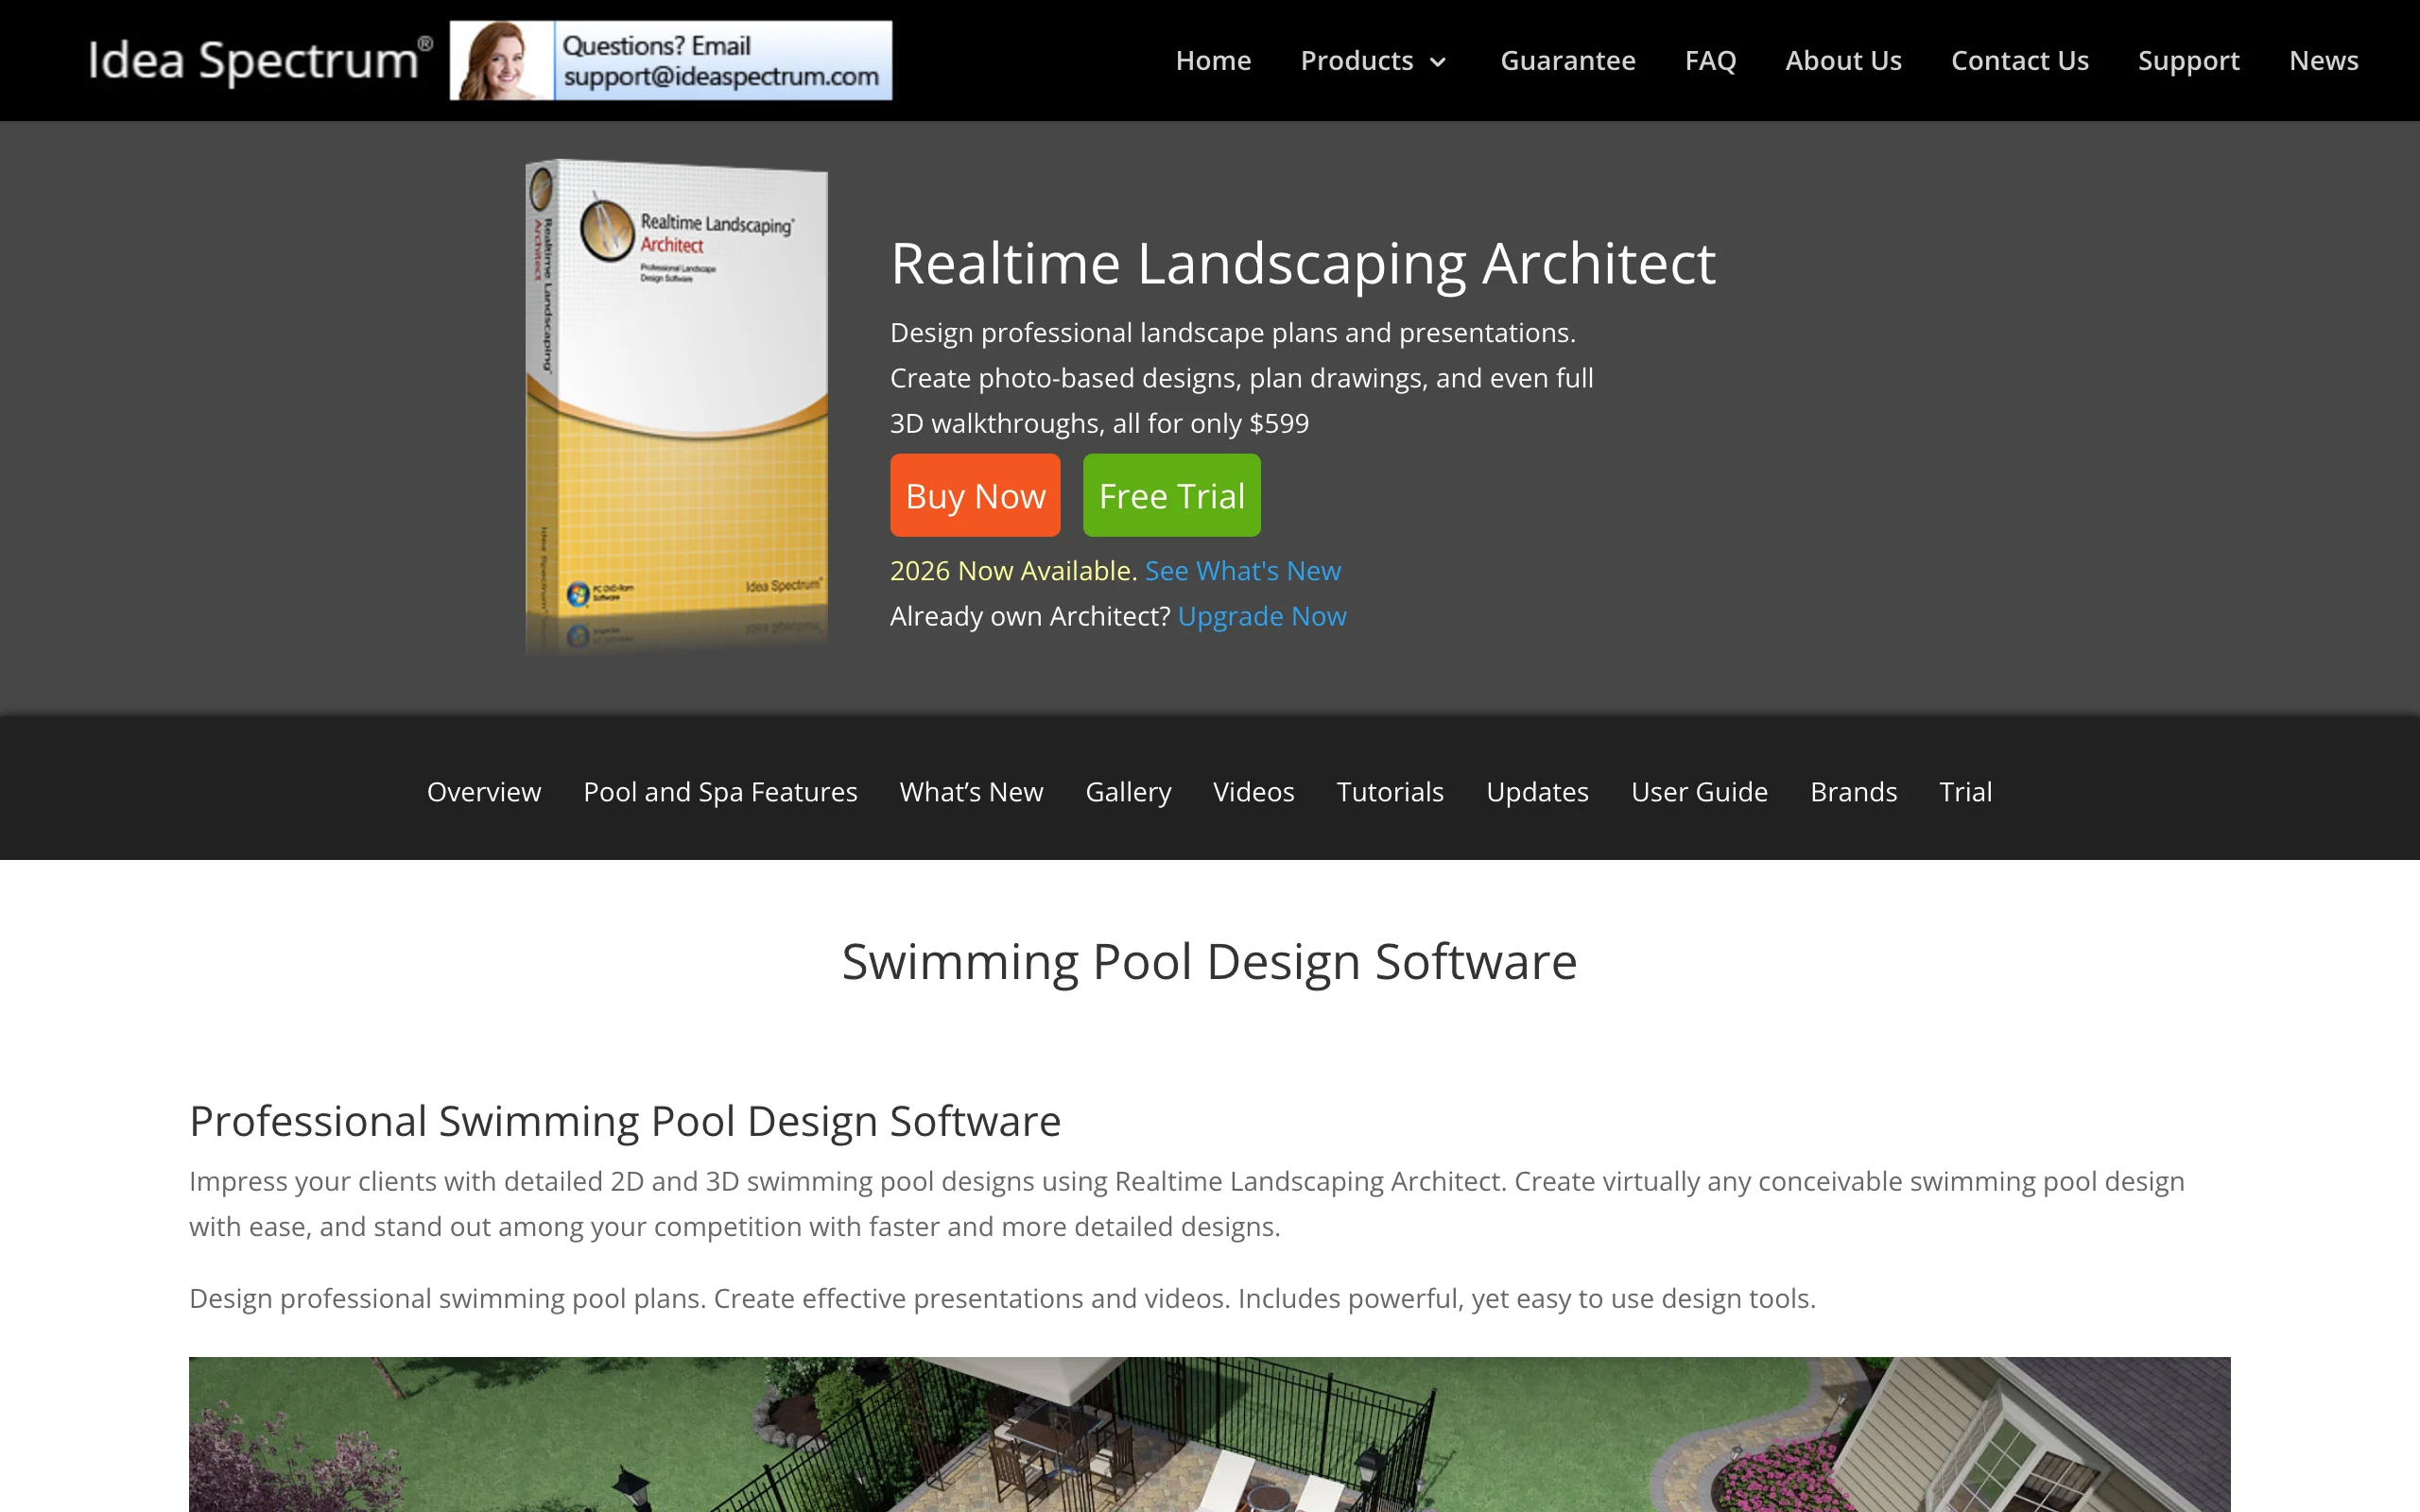2420x1512 pixels.
Task: Visit the About Us page
Action: (1843, 60)
